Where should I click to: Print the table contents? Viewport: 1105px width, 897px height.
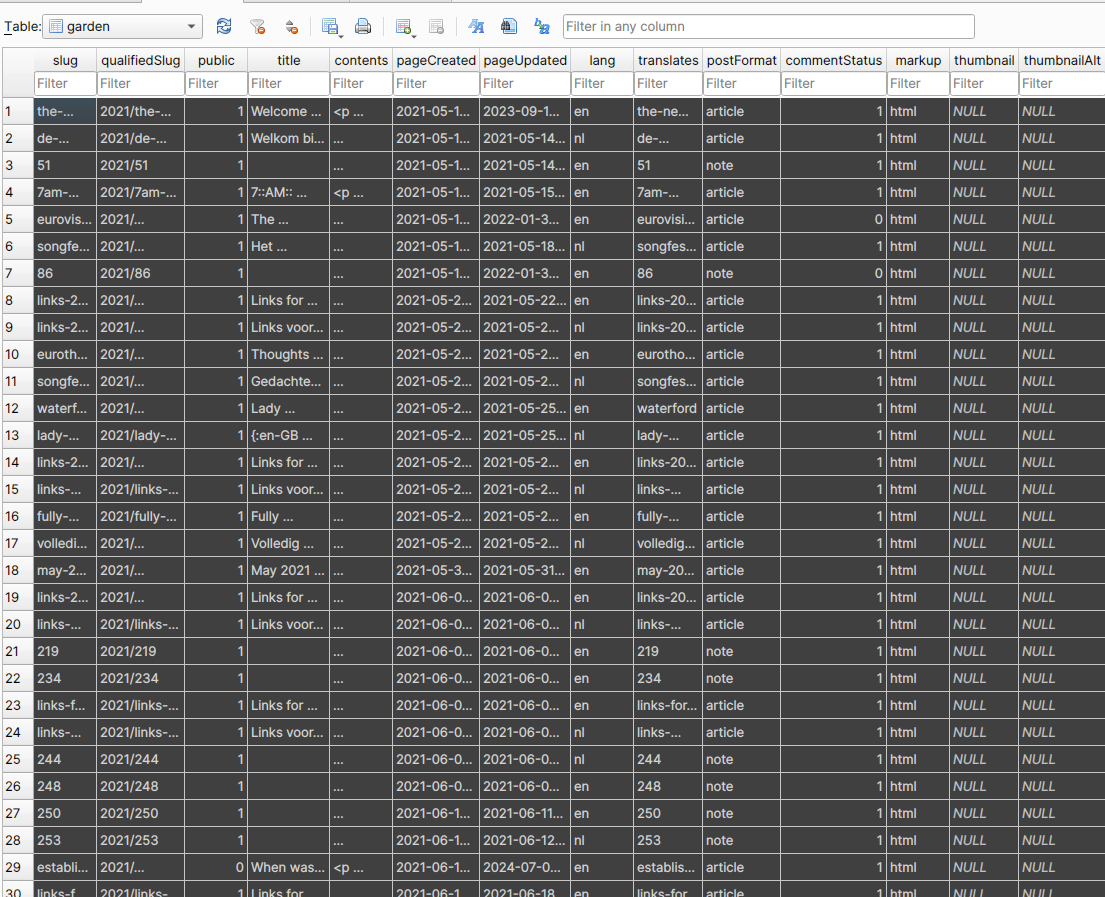[361, 26]
